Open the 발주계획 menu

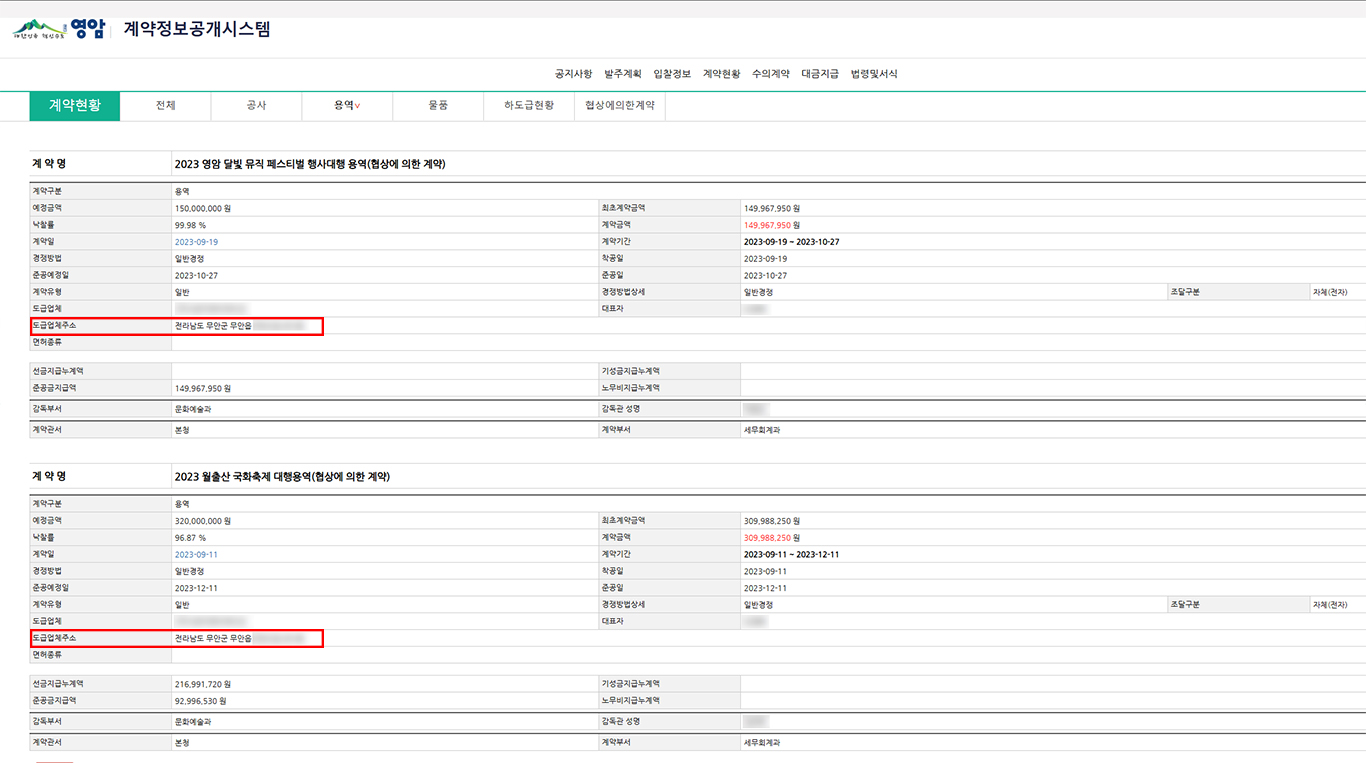pyautogui.click(x=622, y=74)
